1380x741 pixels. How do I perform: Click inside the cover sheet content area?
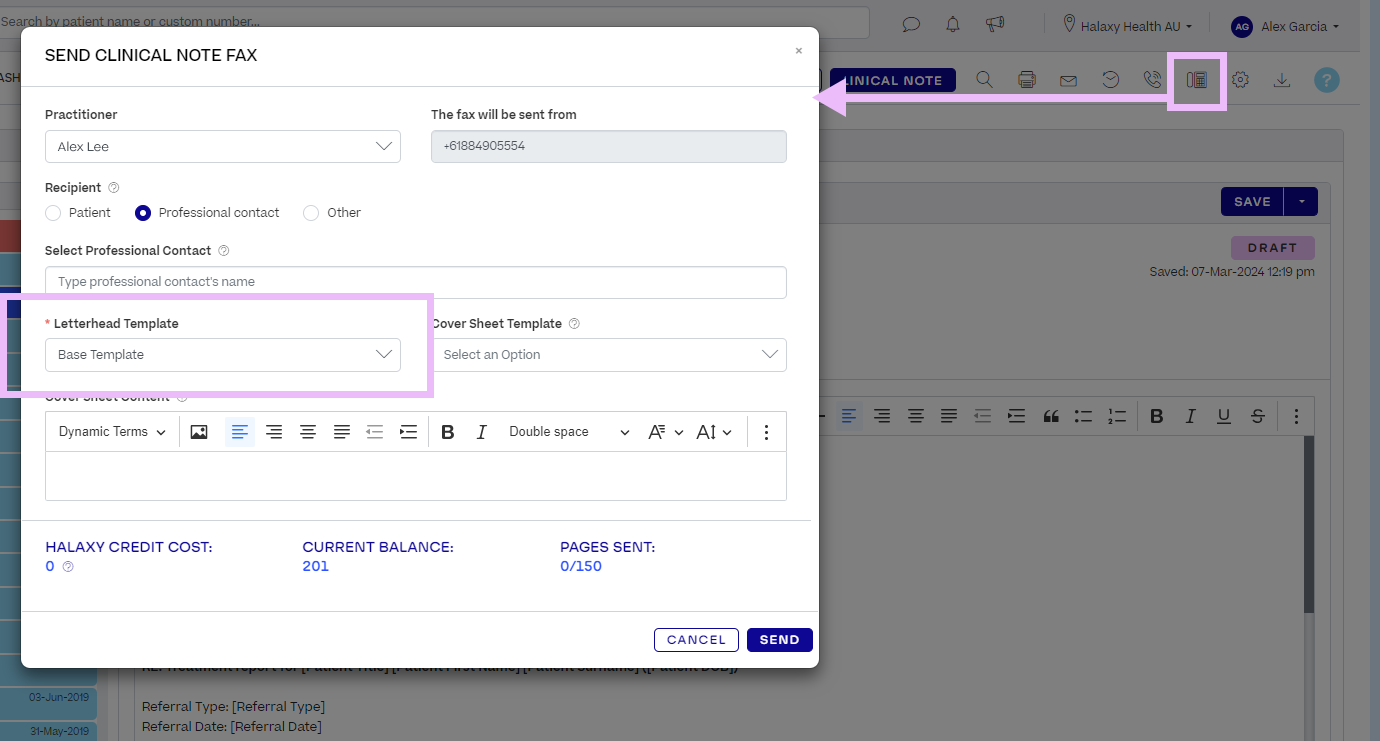coord(416,476)
